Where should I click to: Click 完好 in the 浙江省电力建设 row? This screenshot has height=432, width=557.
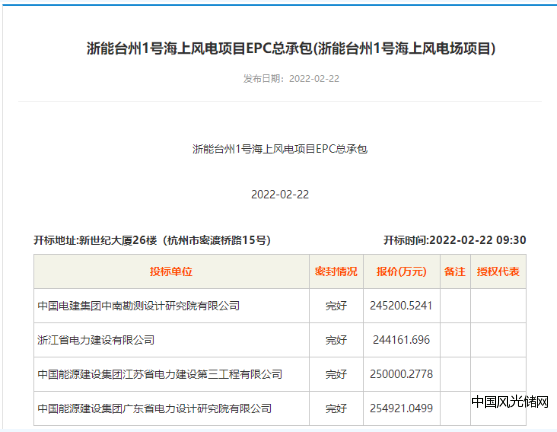[336, 340]
